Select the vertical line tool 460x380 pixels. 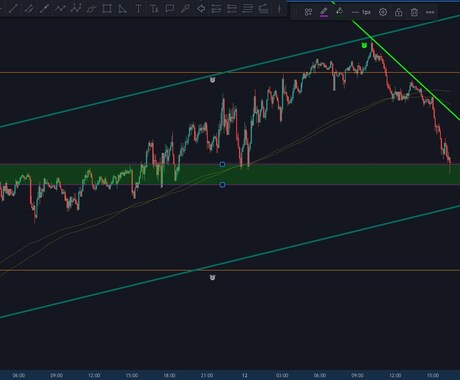[x=279, y=9]
